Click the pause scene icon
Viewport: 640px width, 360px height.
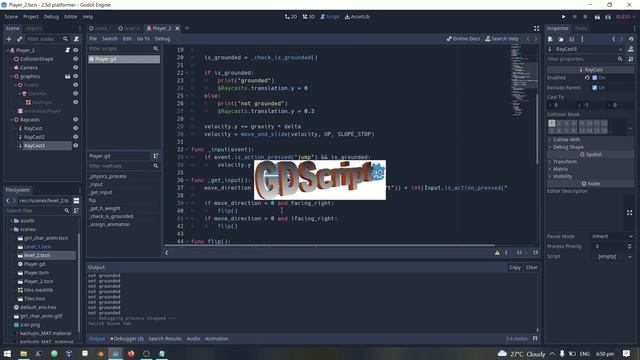(574, 17)
